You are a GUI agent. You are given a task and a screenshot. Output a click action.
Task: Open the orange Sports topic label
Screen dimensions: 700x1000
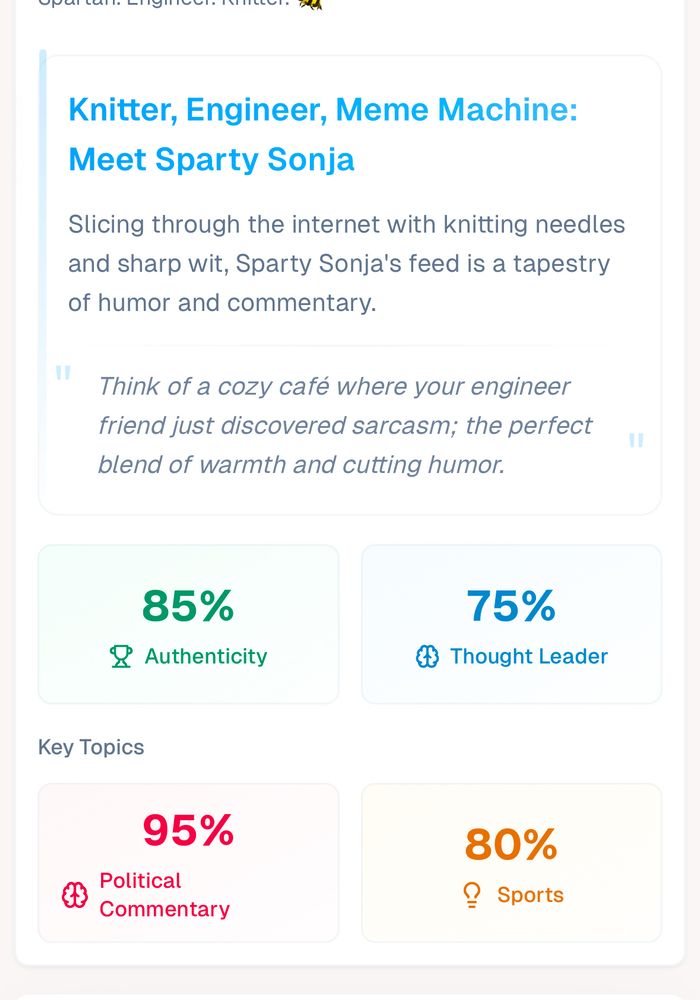[530, 895]
